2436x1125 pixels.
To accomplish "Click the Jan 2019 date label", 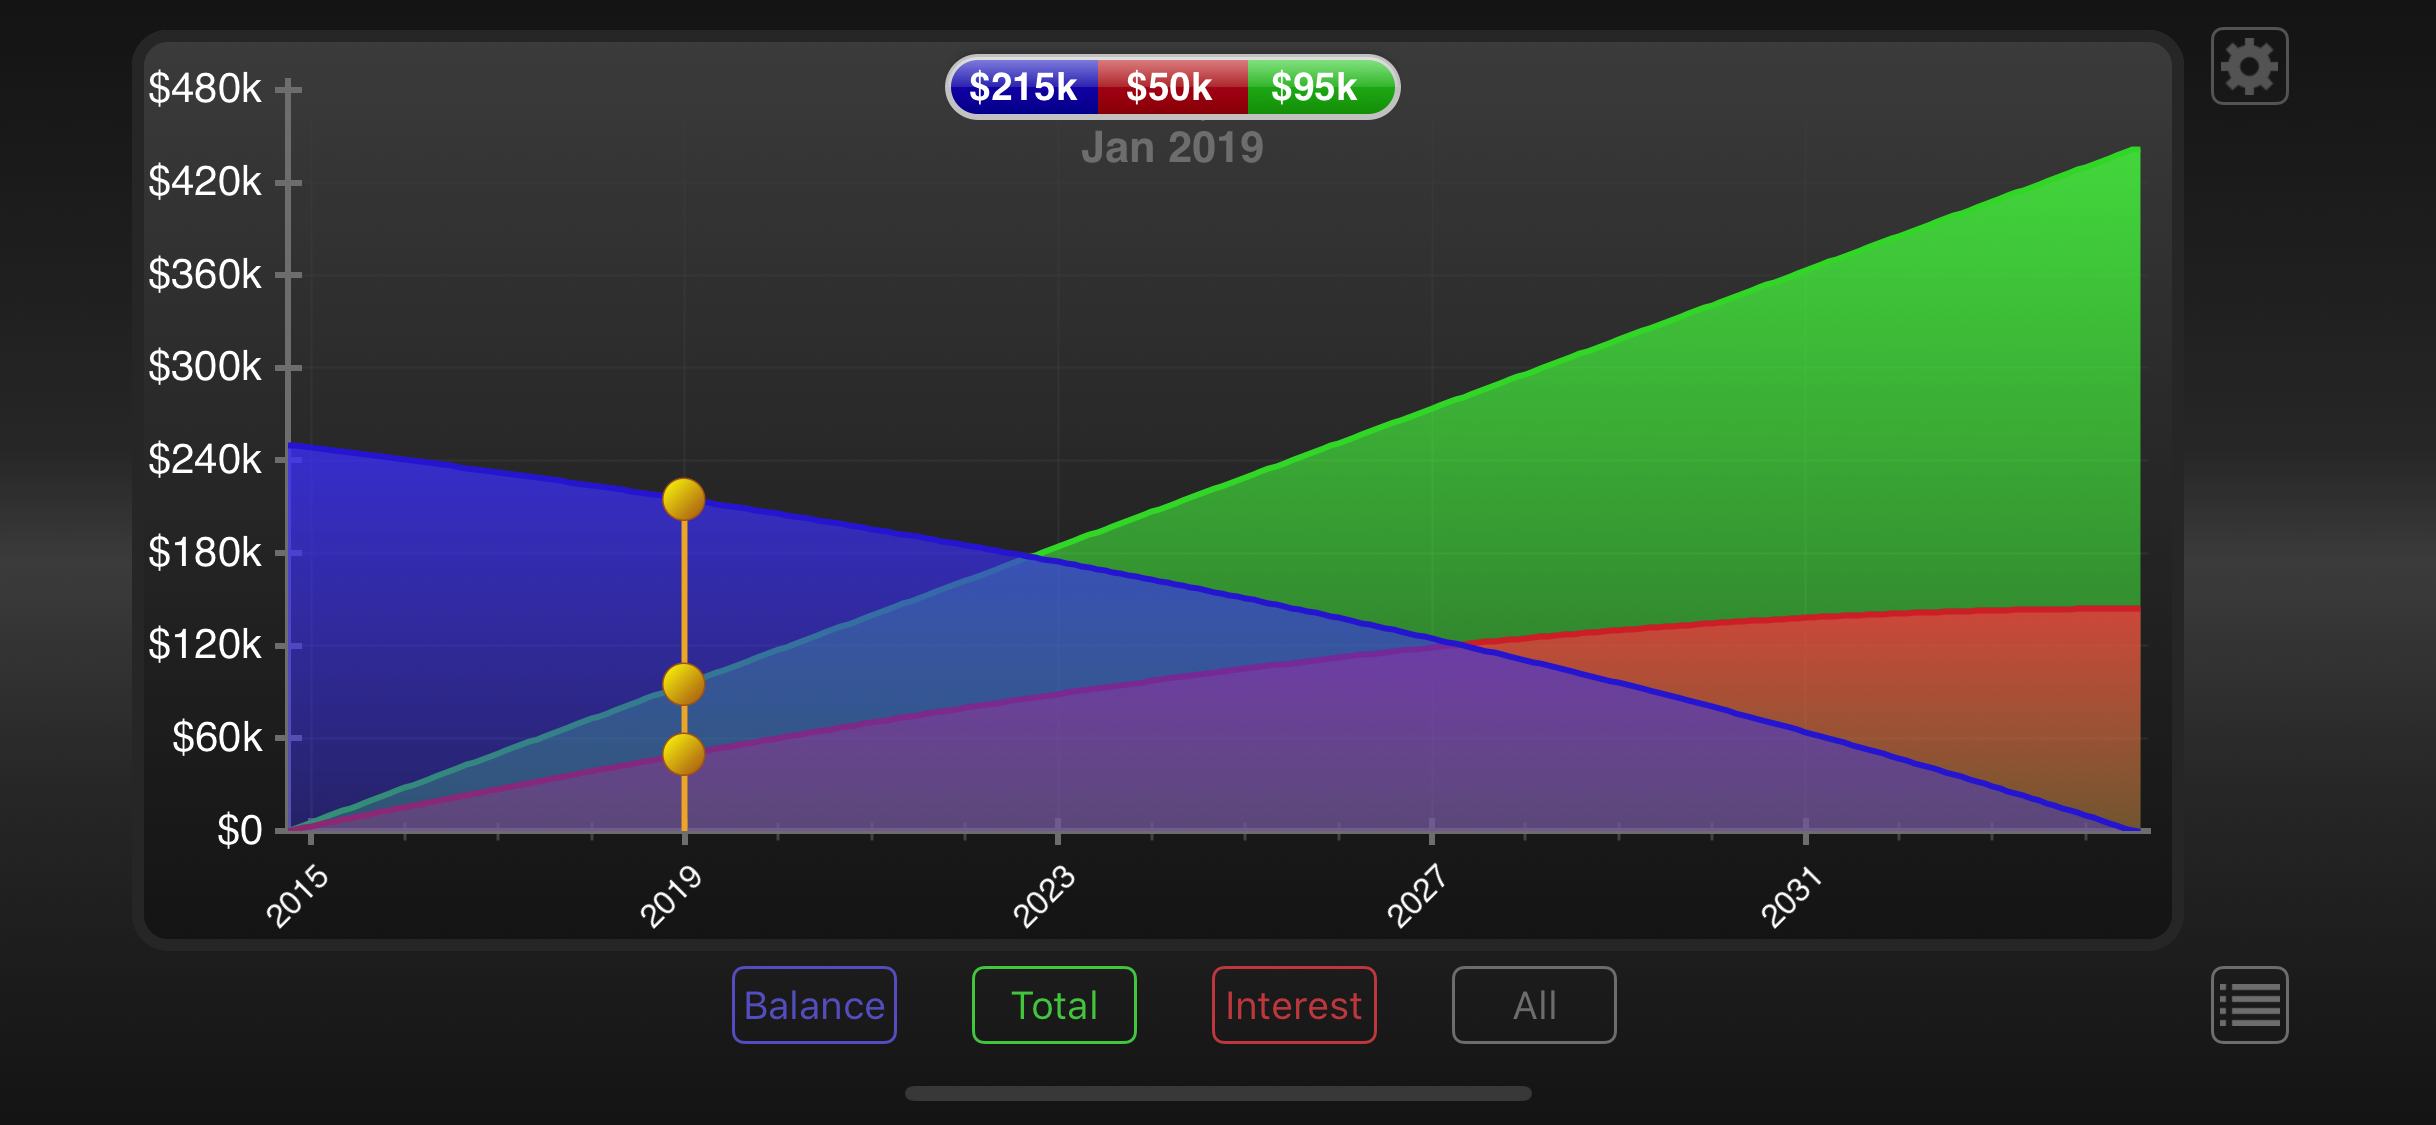I will point(1172,148).
